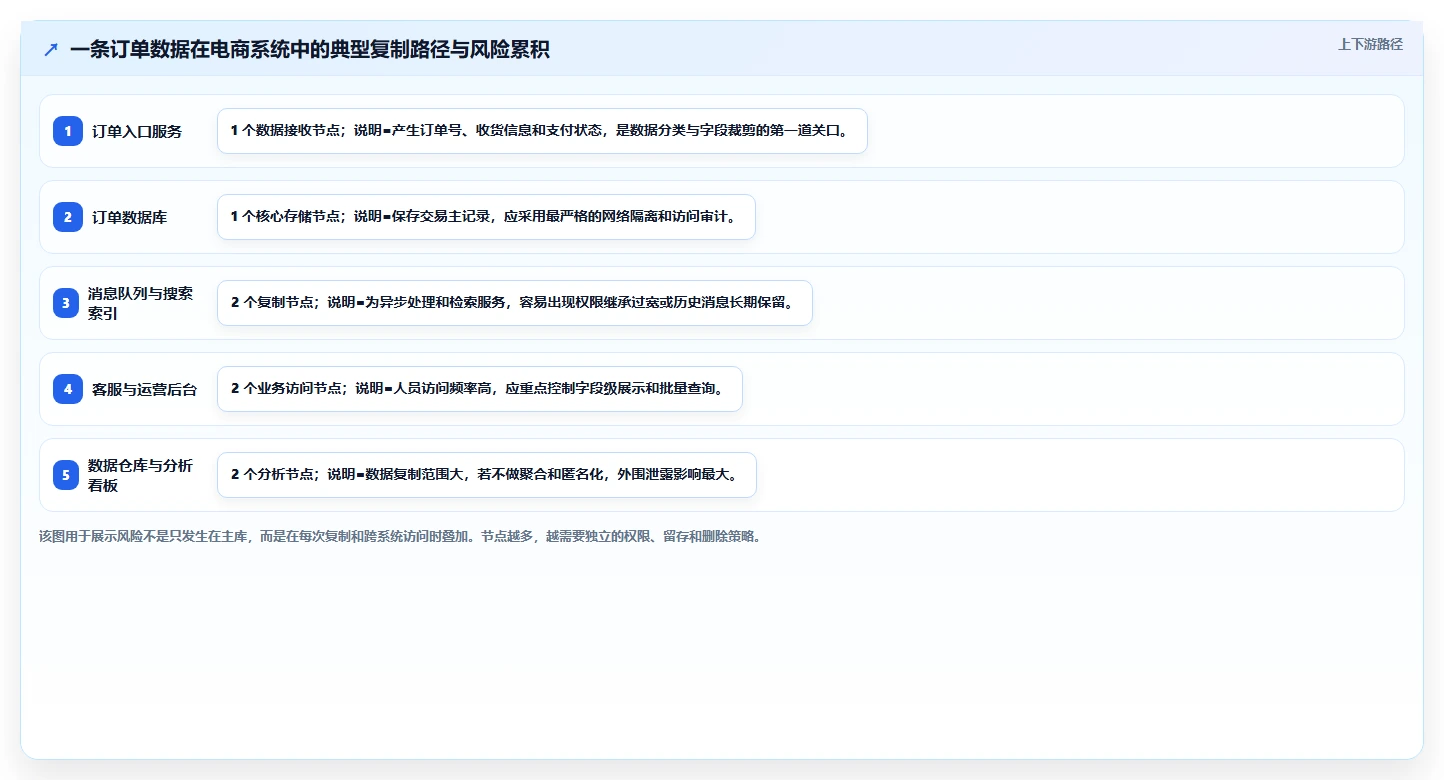Image resolution: width=1444 pixels, height=780 pixels.
Task: Click the number 2 step badge
Action: [x=68, y=217]
